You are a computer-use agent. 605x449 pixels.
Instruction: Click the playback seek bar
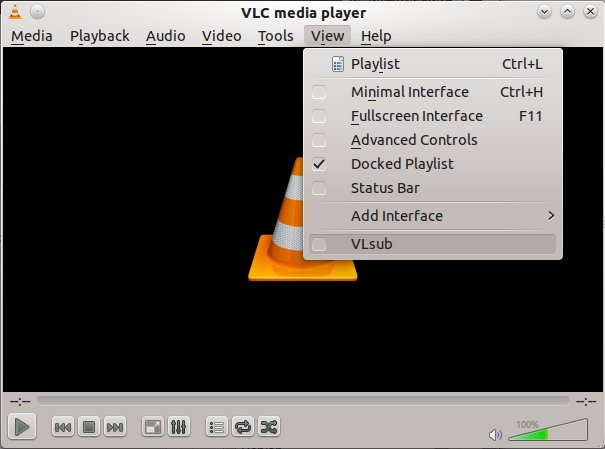pos(303,401)
